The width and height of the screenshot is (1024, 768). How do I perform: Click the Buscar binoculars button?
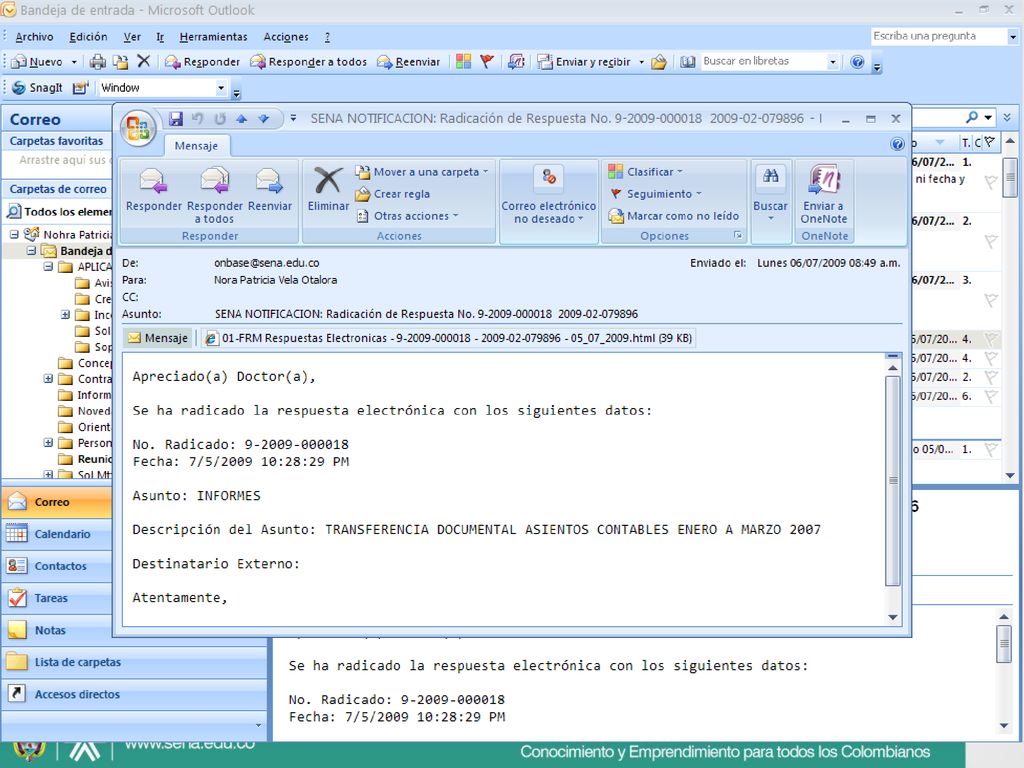pos(771,193)
